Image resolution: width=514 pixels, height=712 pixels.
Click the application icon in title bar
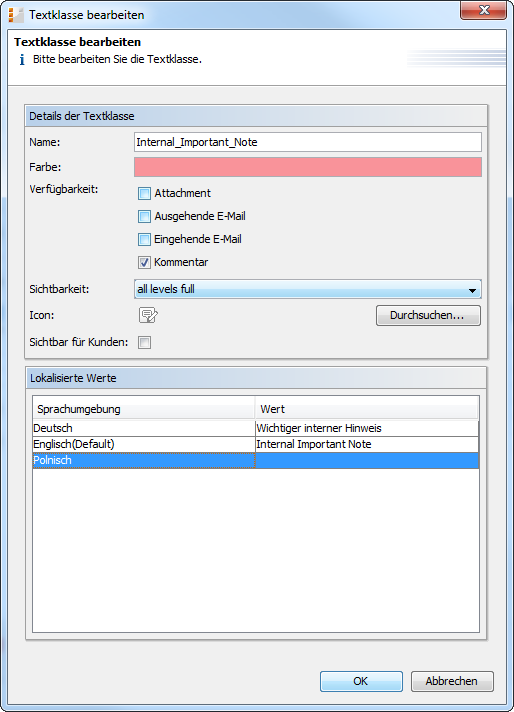pos(16,15)
